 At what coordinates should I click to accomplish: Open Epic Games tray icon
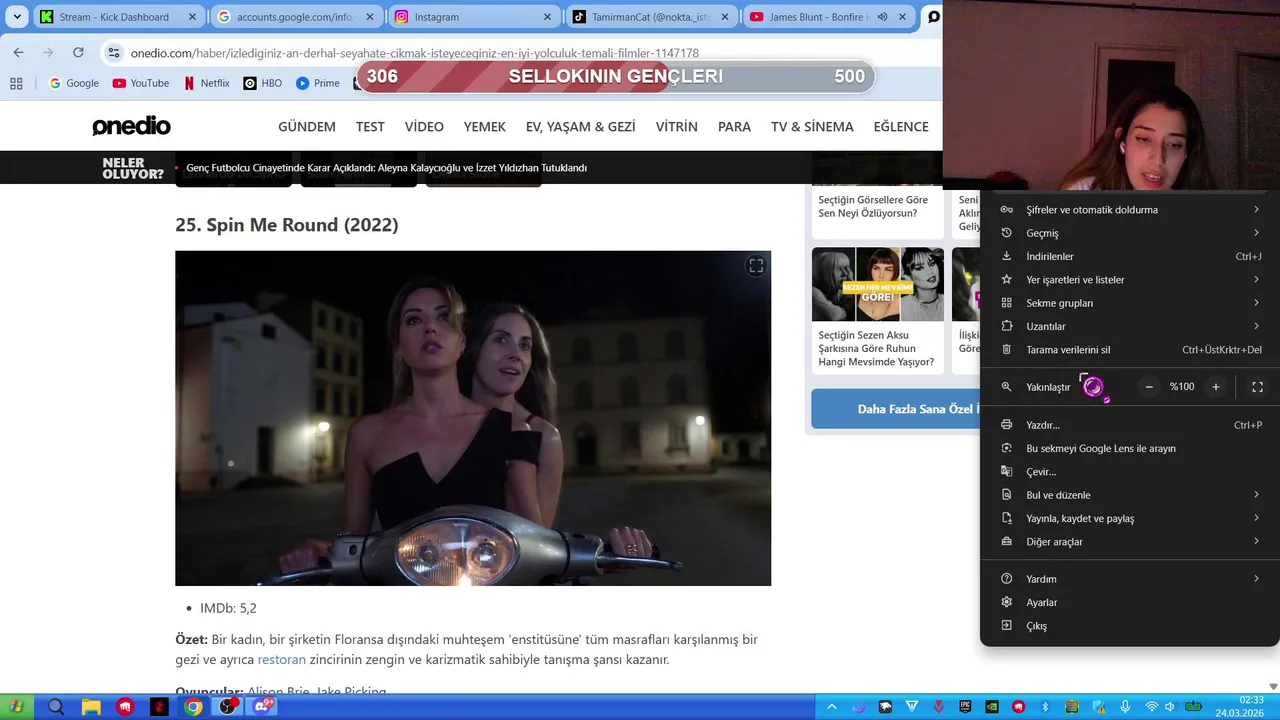(x=965, y=707)
